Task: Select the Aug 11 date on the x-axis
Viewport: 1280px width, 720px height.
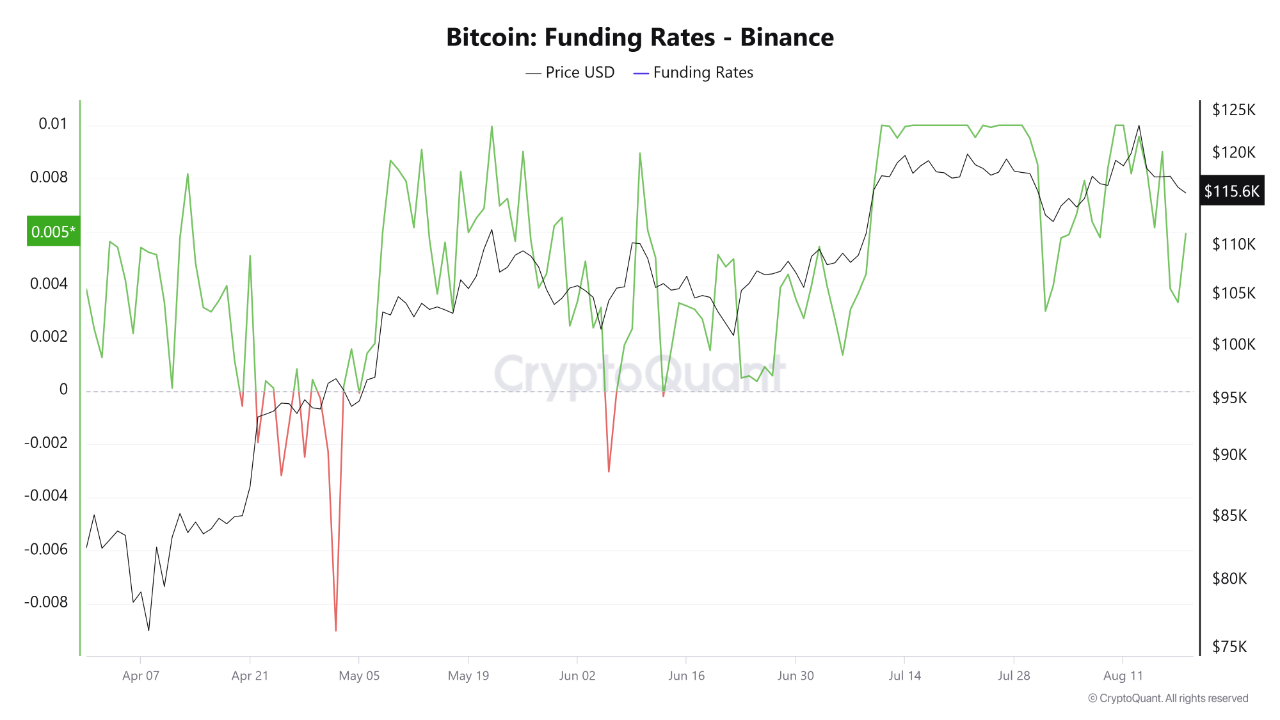Action: pos(1122,676)
